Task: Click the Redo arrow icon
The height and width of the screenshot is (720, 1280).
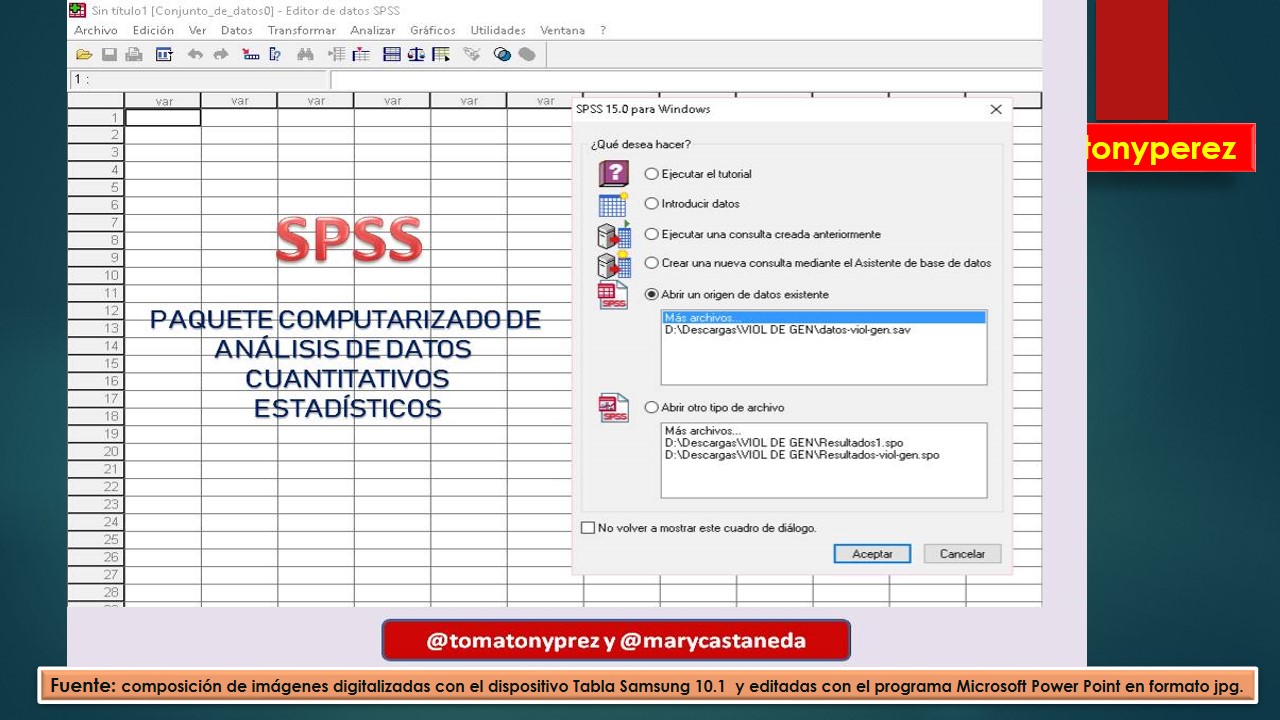Action: [221, 55]
